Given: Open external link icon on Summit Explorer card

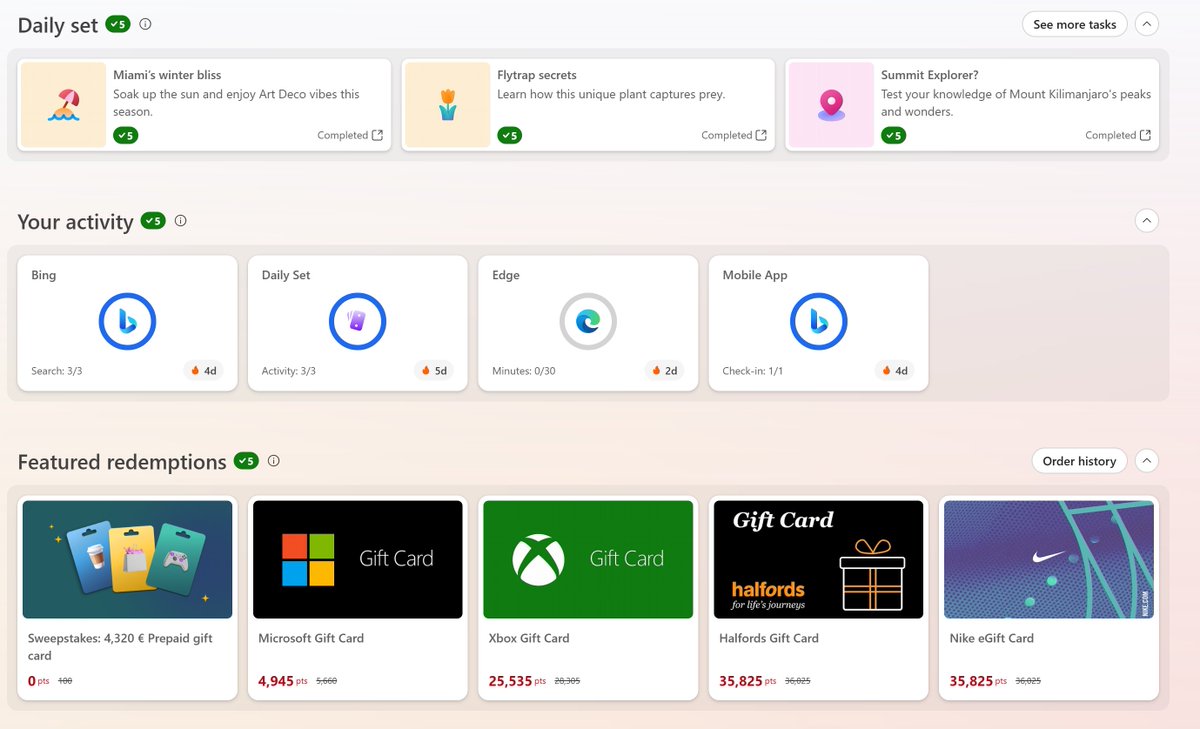Looking at the screenshot, I should [x=1145, y=135].
